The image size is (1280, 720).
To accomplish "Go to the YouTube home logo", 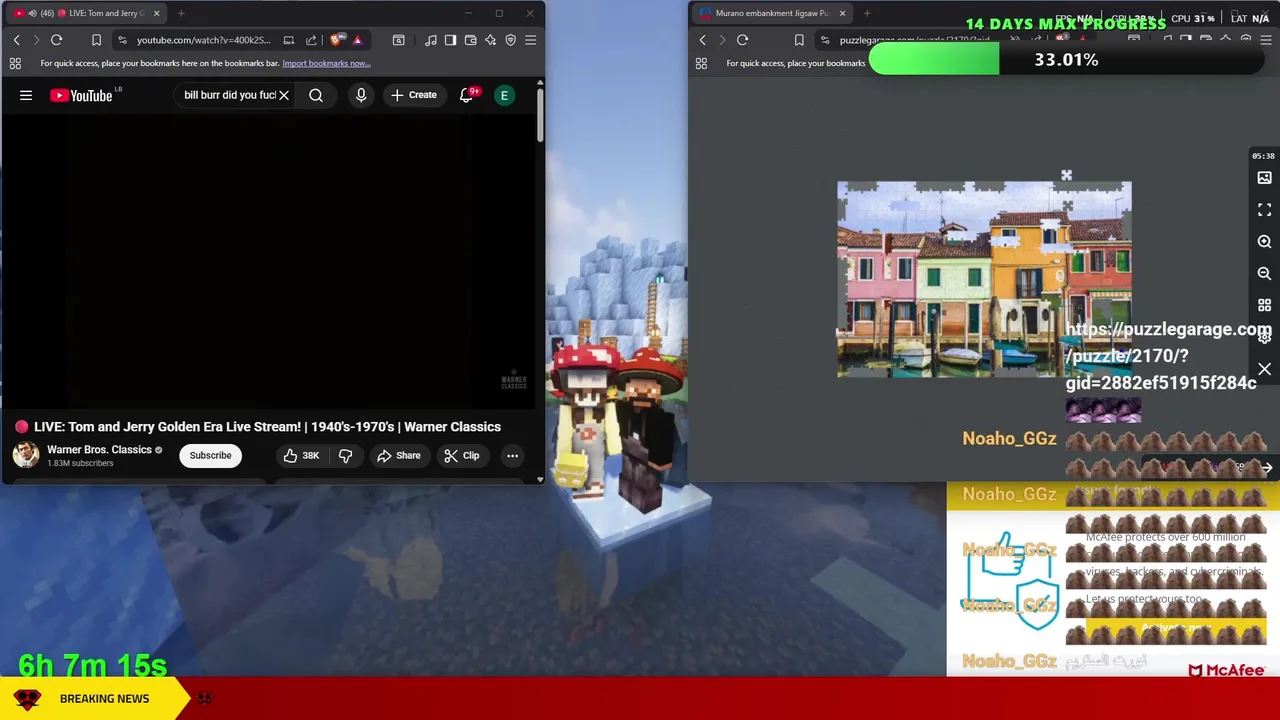I will pyautogui.click(x=81, y=95).
